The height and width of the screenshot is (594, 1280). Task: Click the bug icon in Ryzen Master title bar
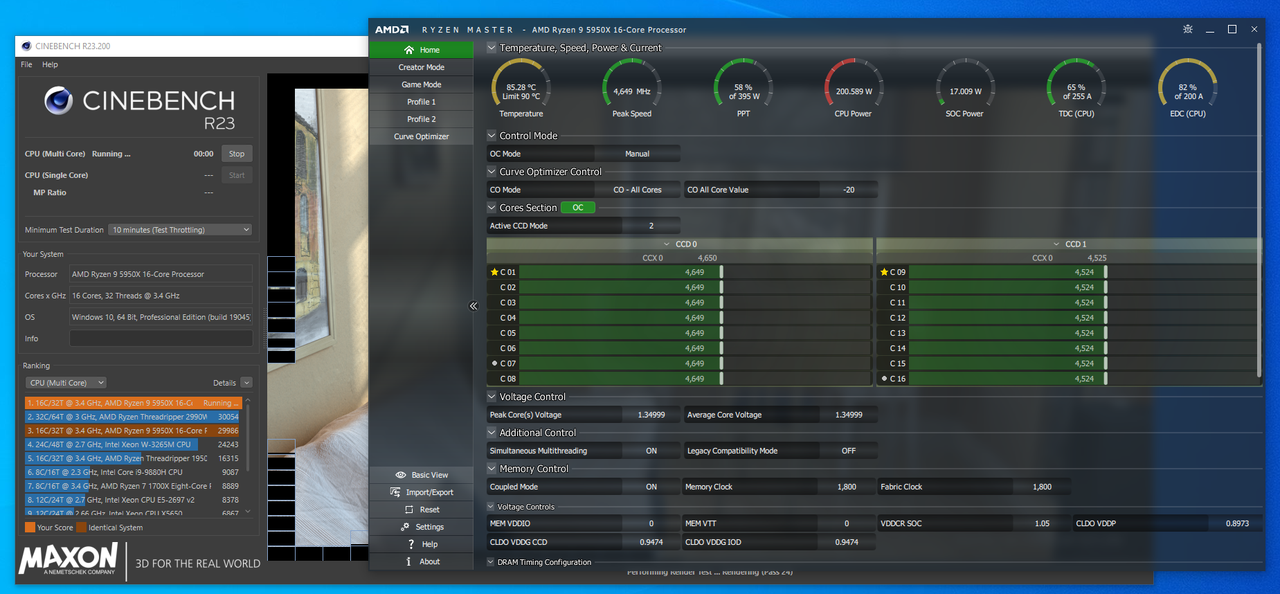point(1186,29)
